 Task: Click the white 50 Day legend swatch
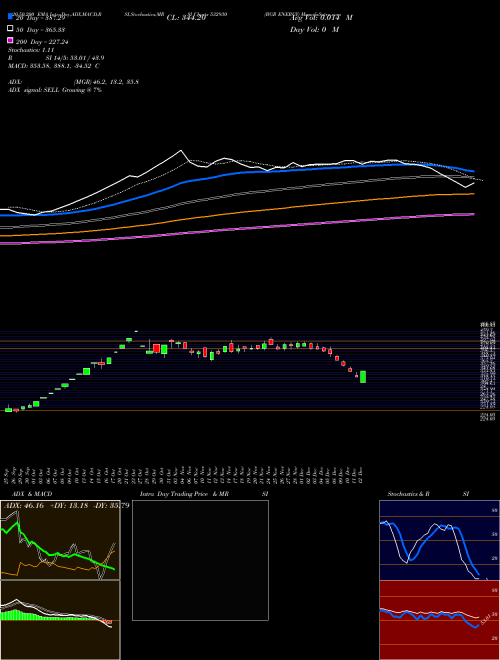(10, 29)
